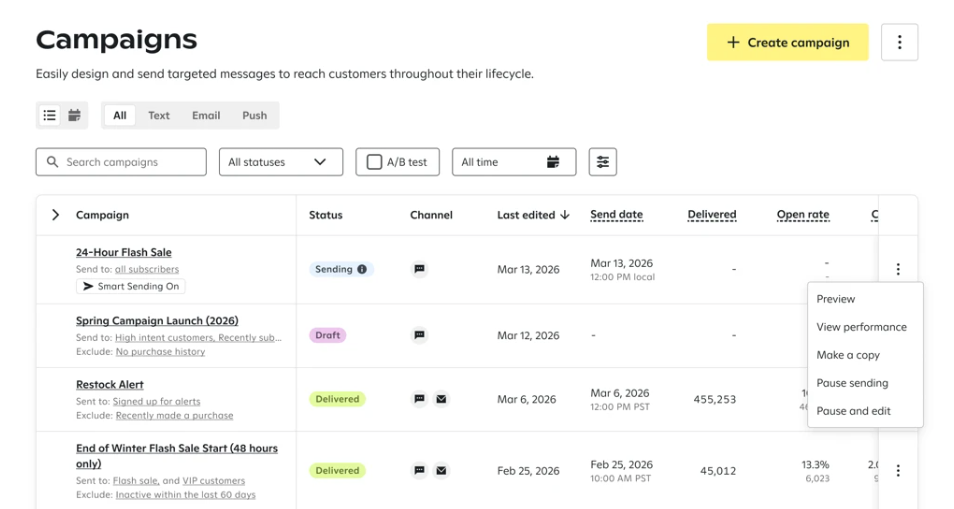954x509 pixels.
Task: Open the advanced filters icon
Action: pos(602,162)
